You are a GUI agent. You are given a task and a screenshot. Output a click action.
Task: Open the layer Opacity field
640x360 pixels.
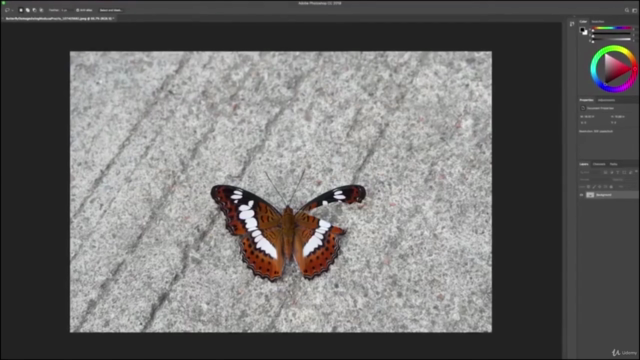point(624,180)
